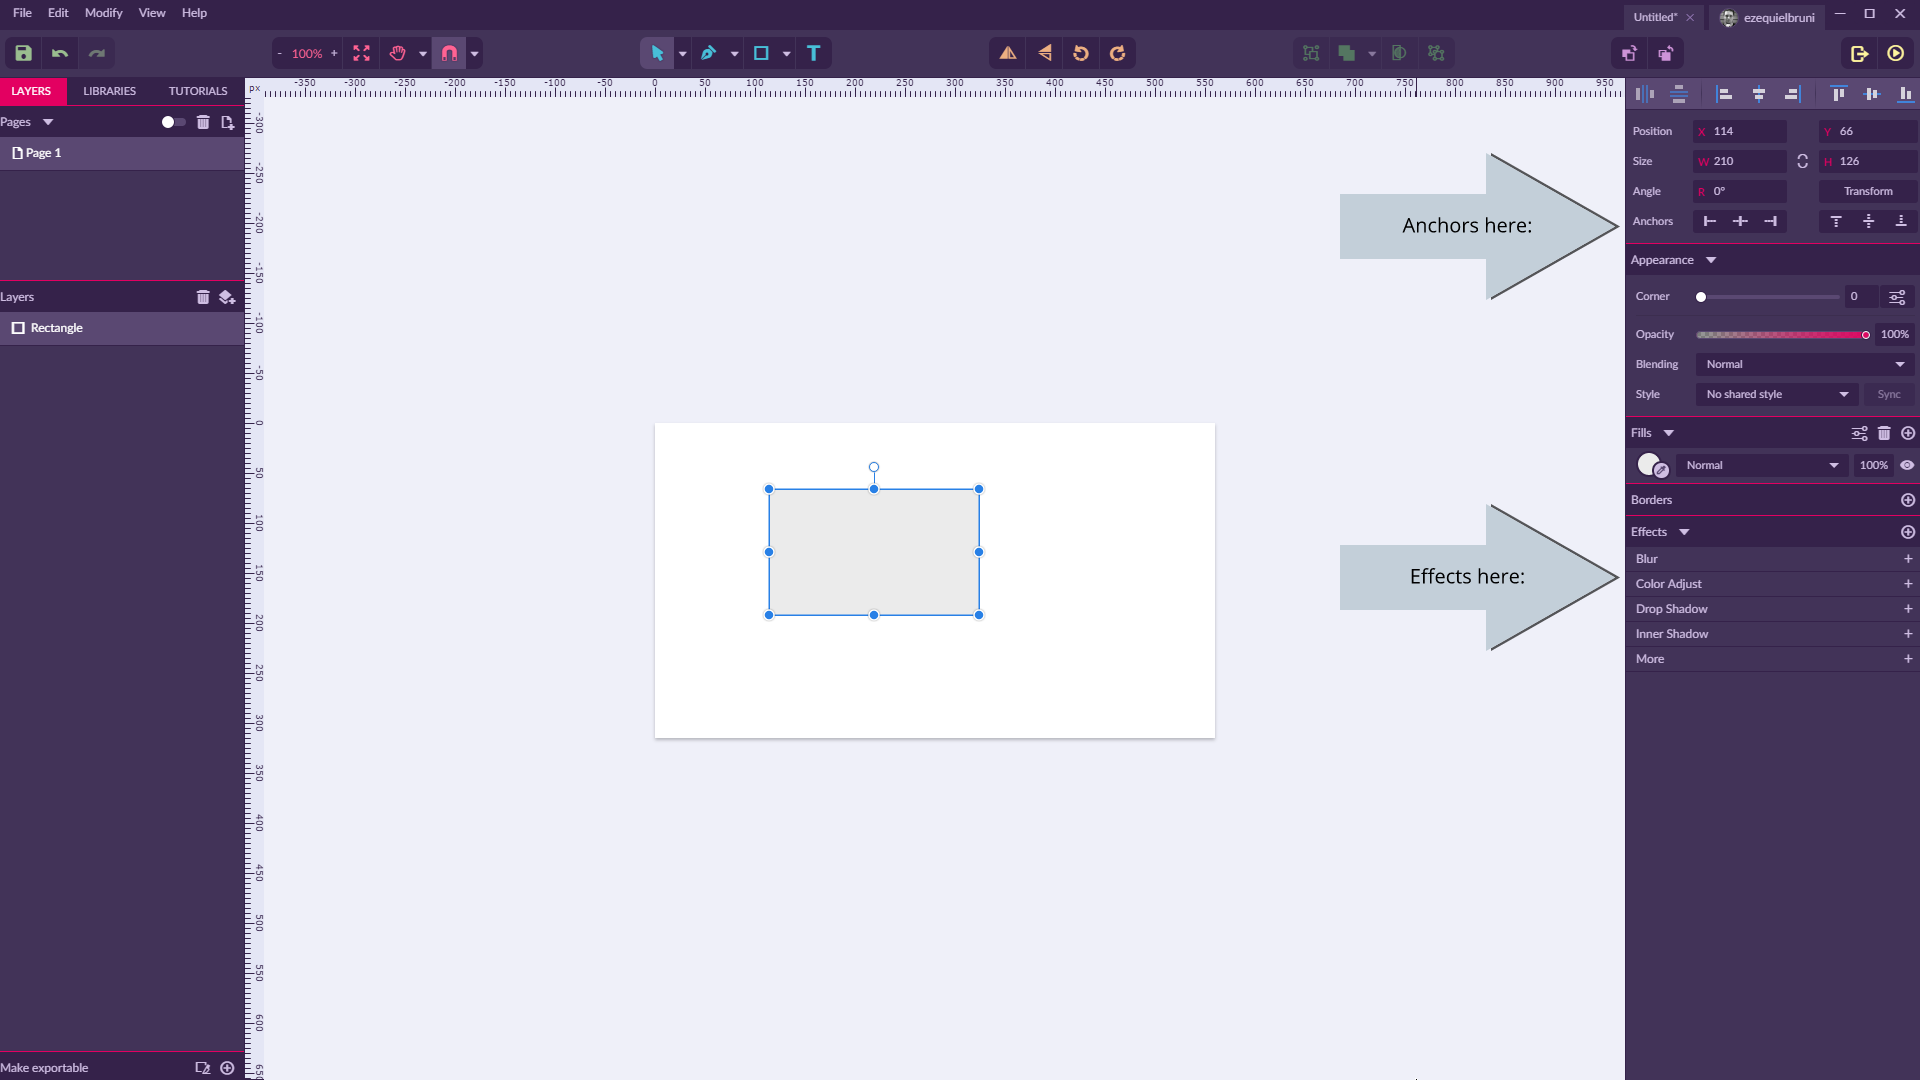Open the View menu

click(x=152, y=13)
